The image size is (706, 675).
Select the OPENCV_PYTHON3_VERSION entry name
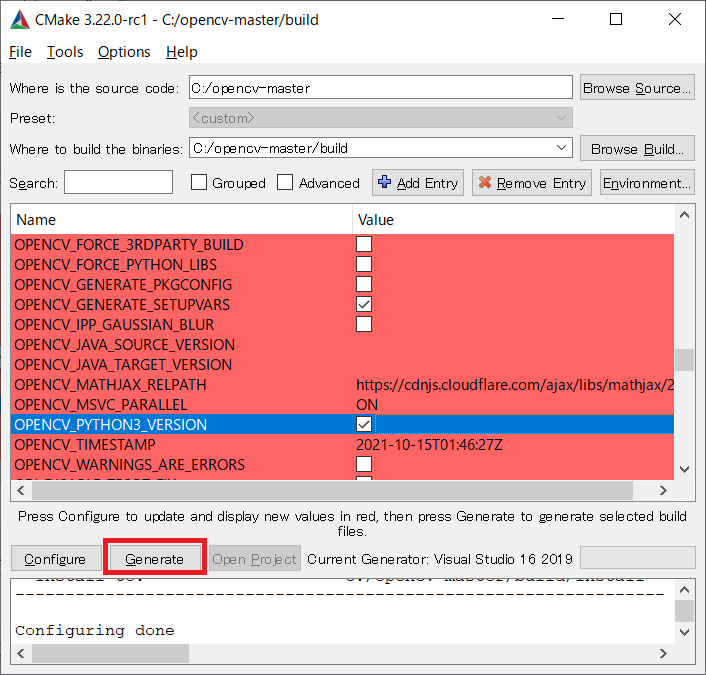(x=111, y=425)
